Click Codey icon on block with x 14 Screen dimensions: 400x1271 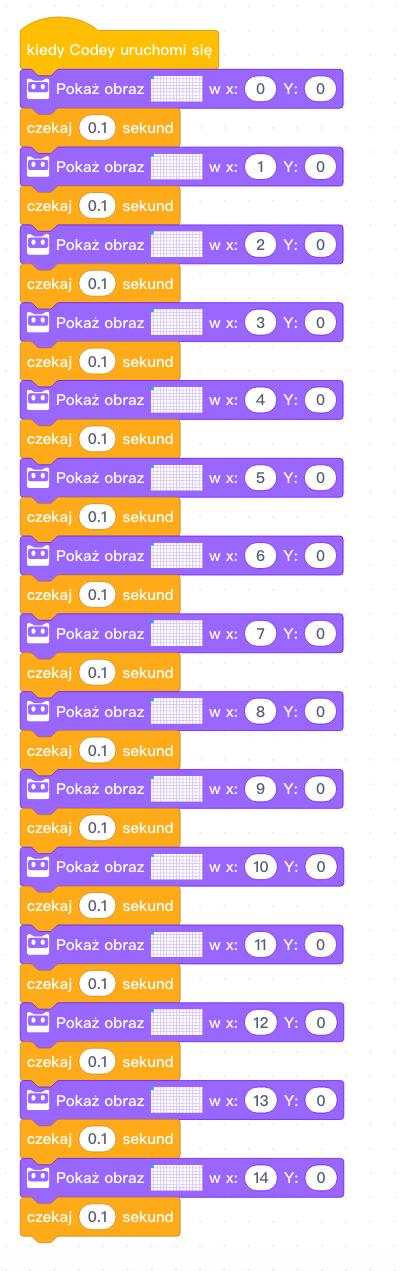click(39, 1178)
